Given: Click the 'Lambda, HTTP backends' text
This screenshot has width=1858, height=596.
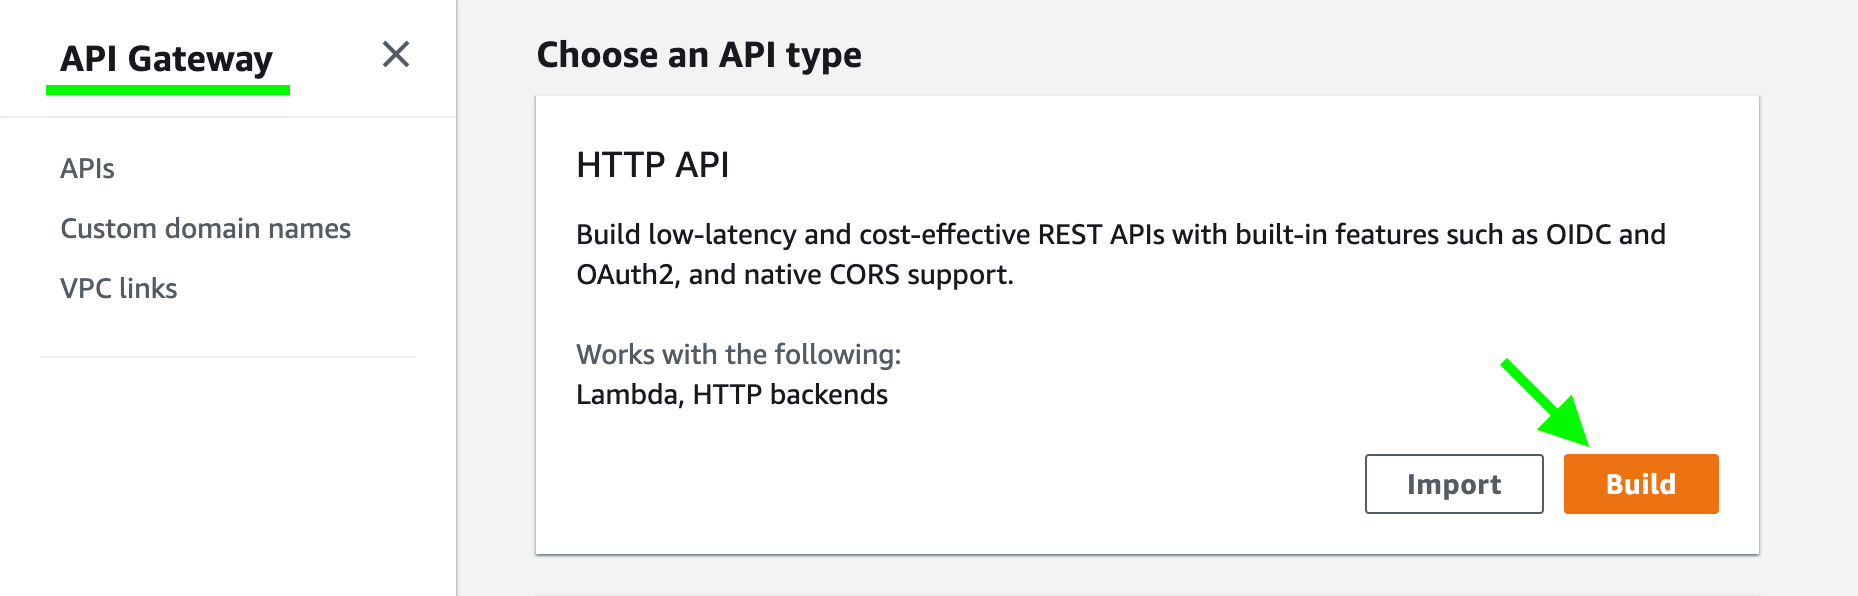Looking at the screenshot, I should (732, 395).
